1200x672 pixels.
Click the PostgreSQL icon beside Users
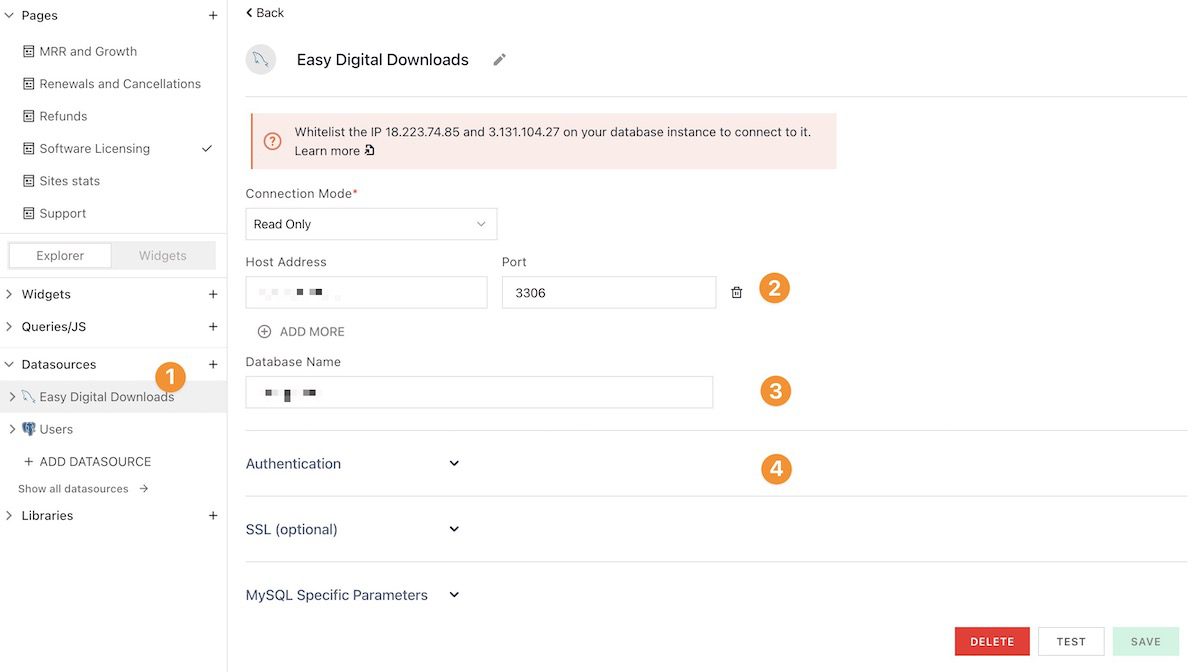[x=28, y=429]
